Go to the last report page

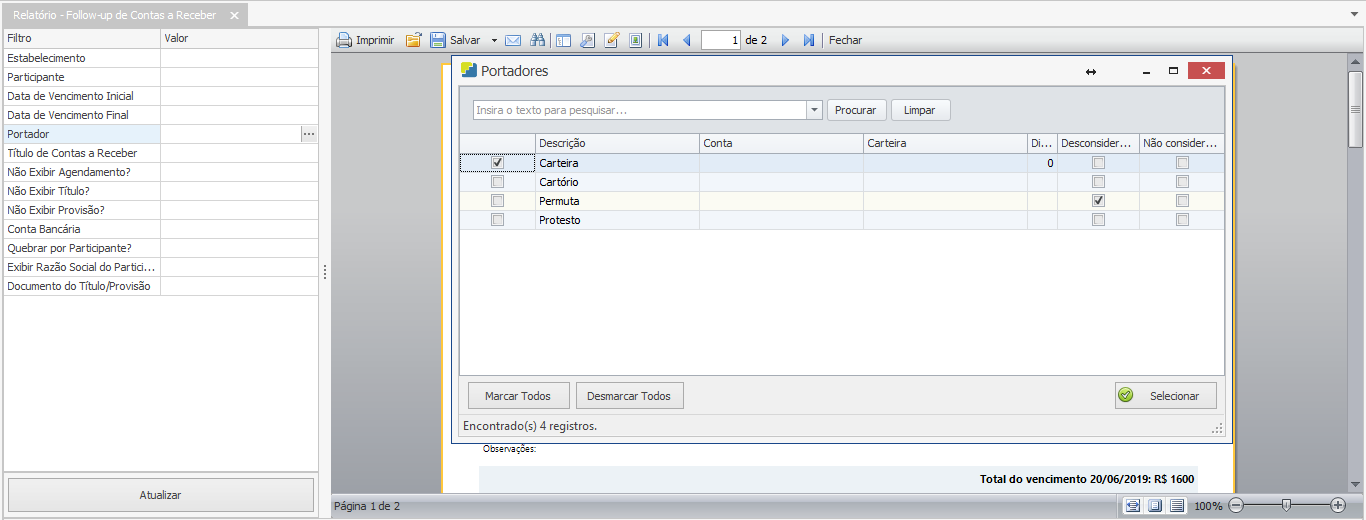[808, 41]
